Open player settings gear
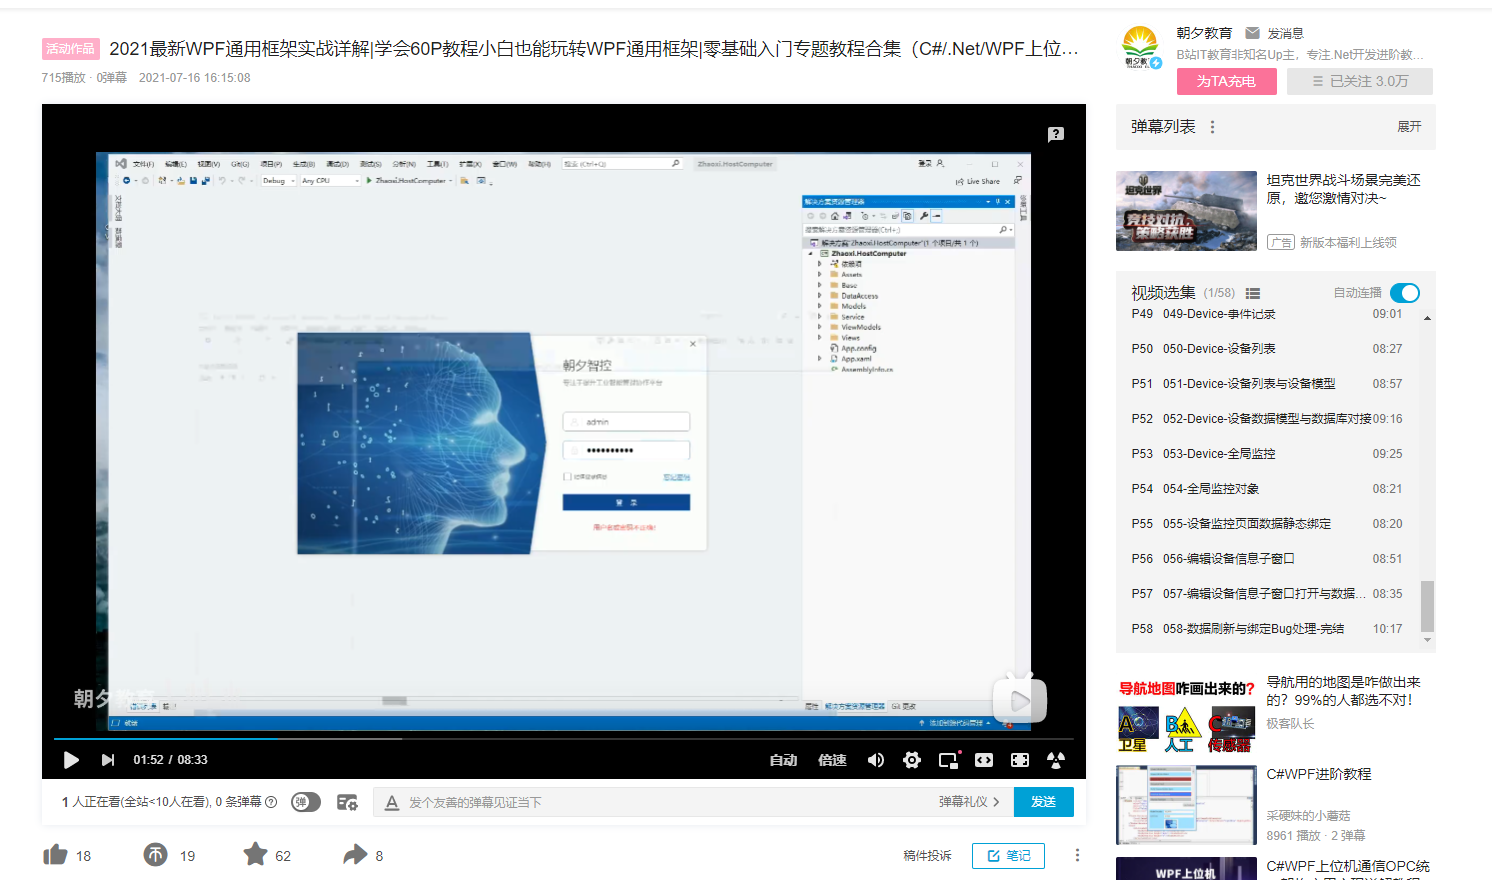 click(912, 760)
